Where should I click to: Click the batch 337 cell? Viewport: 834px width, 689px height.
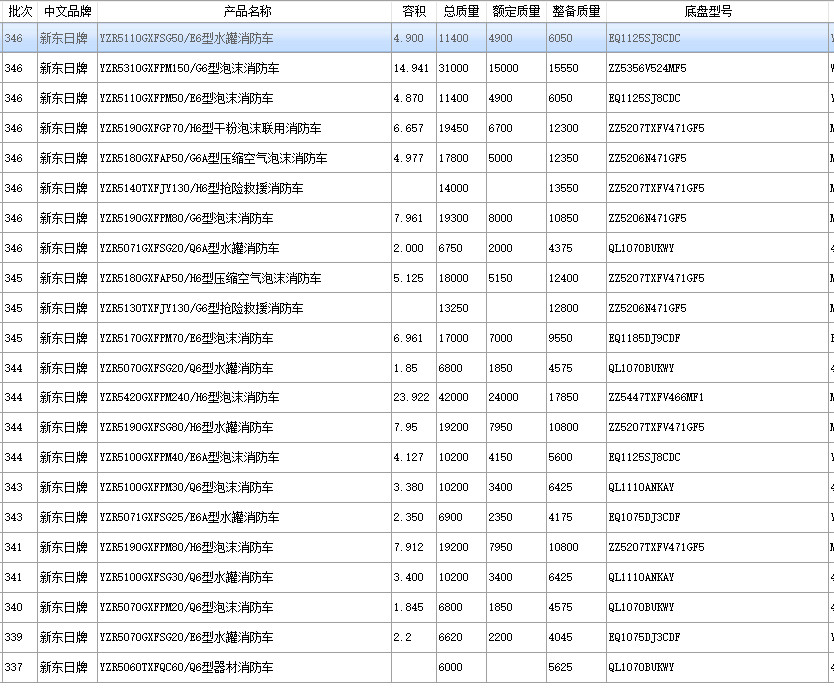point(14,667)
